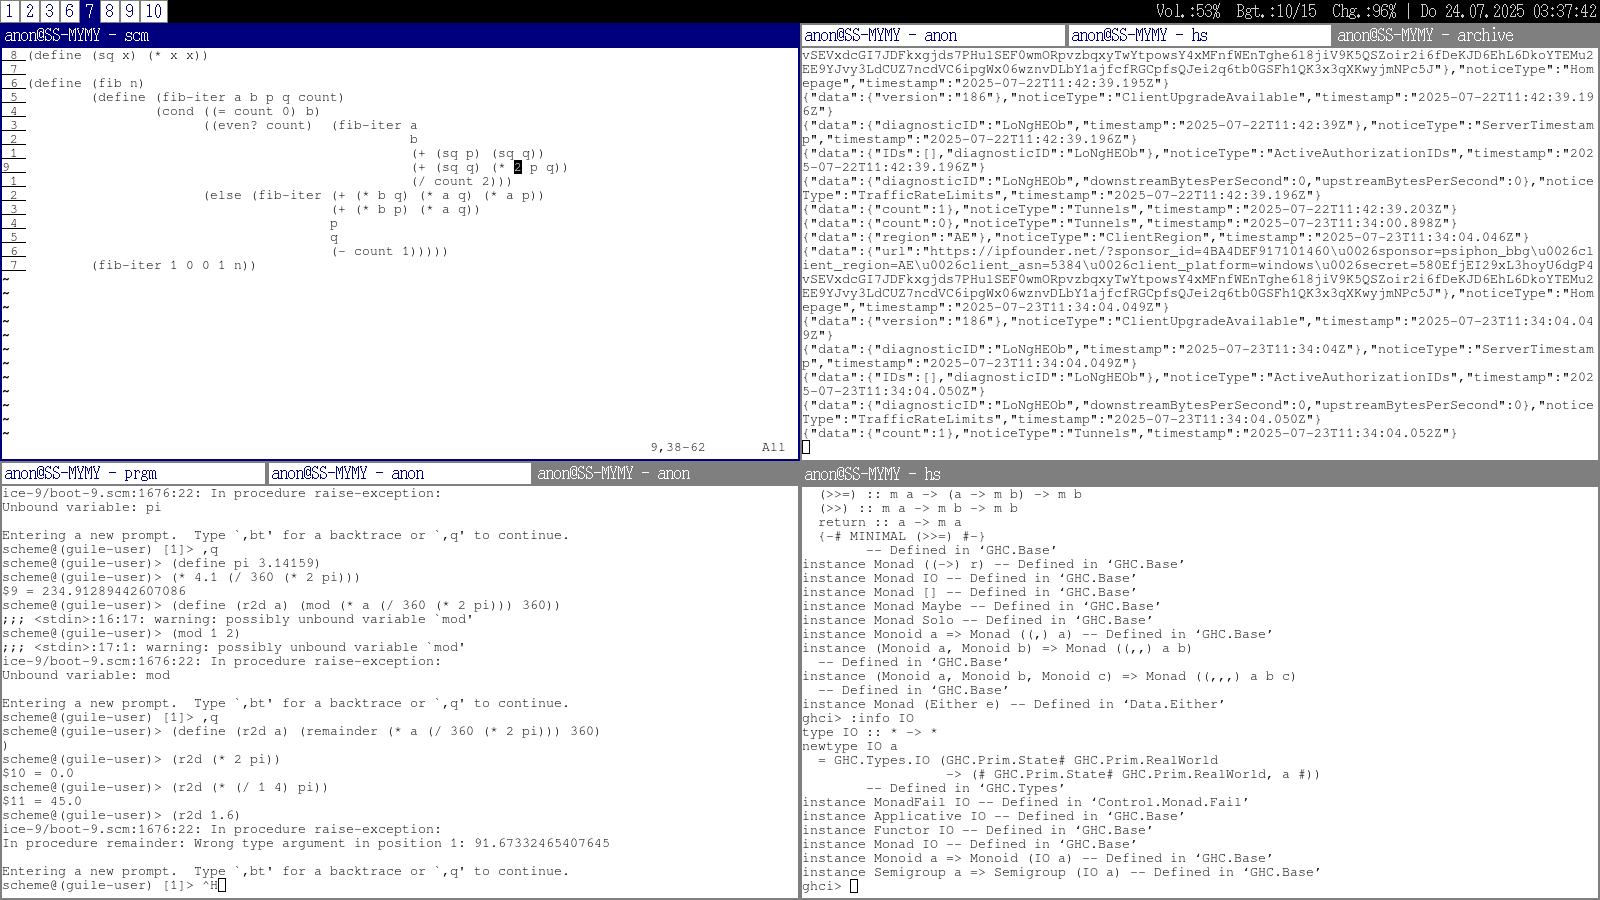Click the date and time in status bar
This screenshot has width=1600, height=900.
pyautogui.click(x=1508, y=11)
